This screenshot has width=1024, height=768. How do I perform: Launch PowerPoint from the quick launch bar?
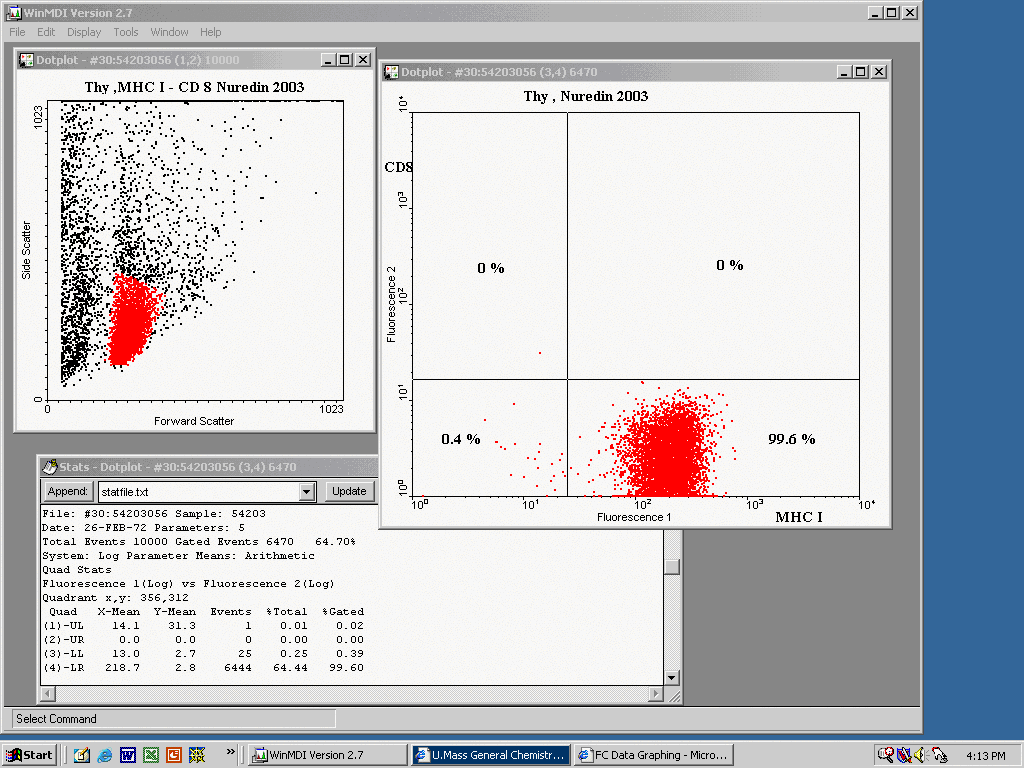tap(173, 755)
